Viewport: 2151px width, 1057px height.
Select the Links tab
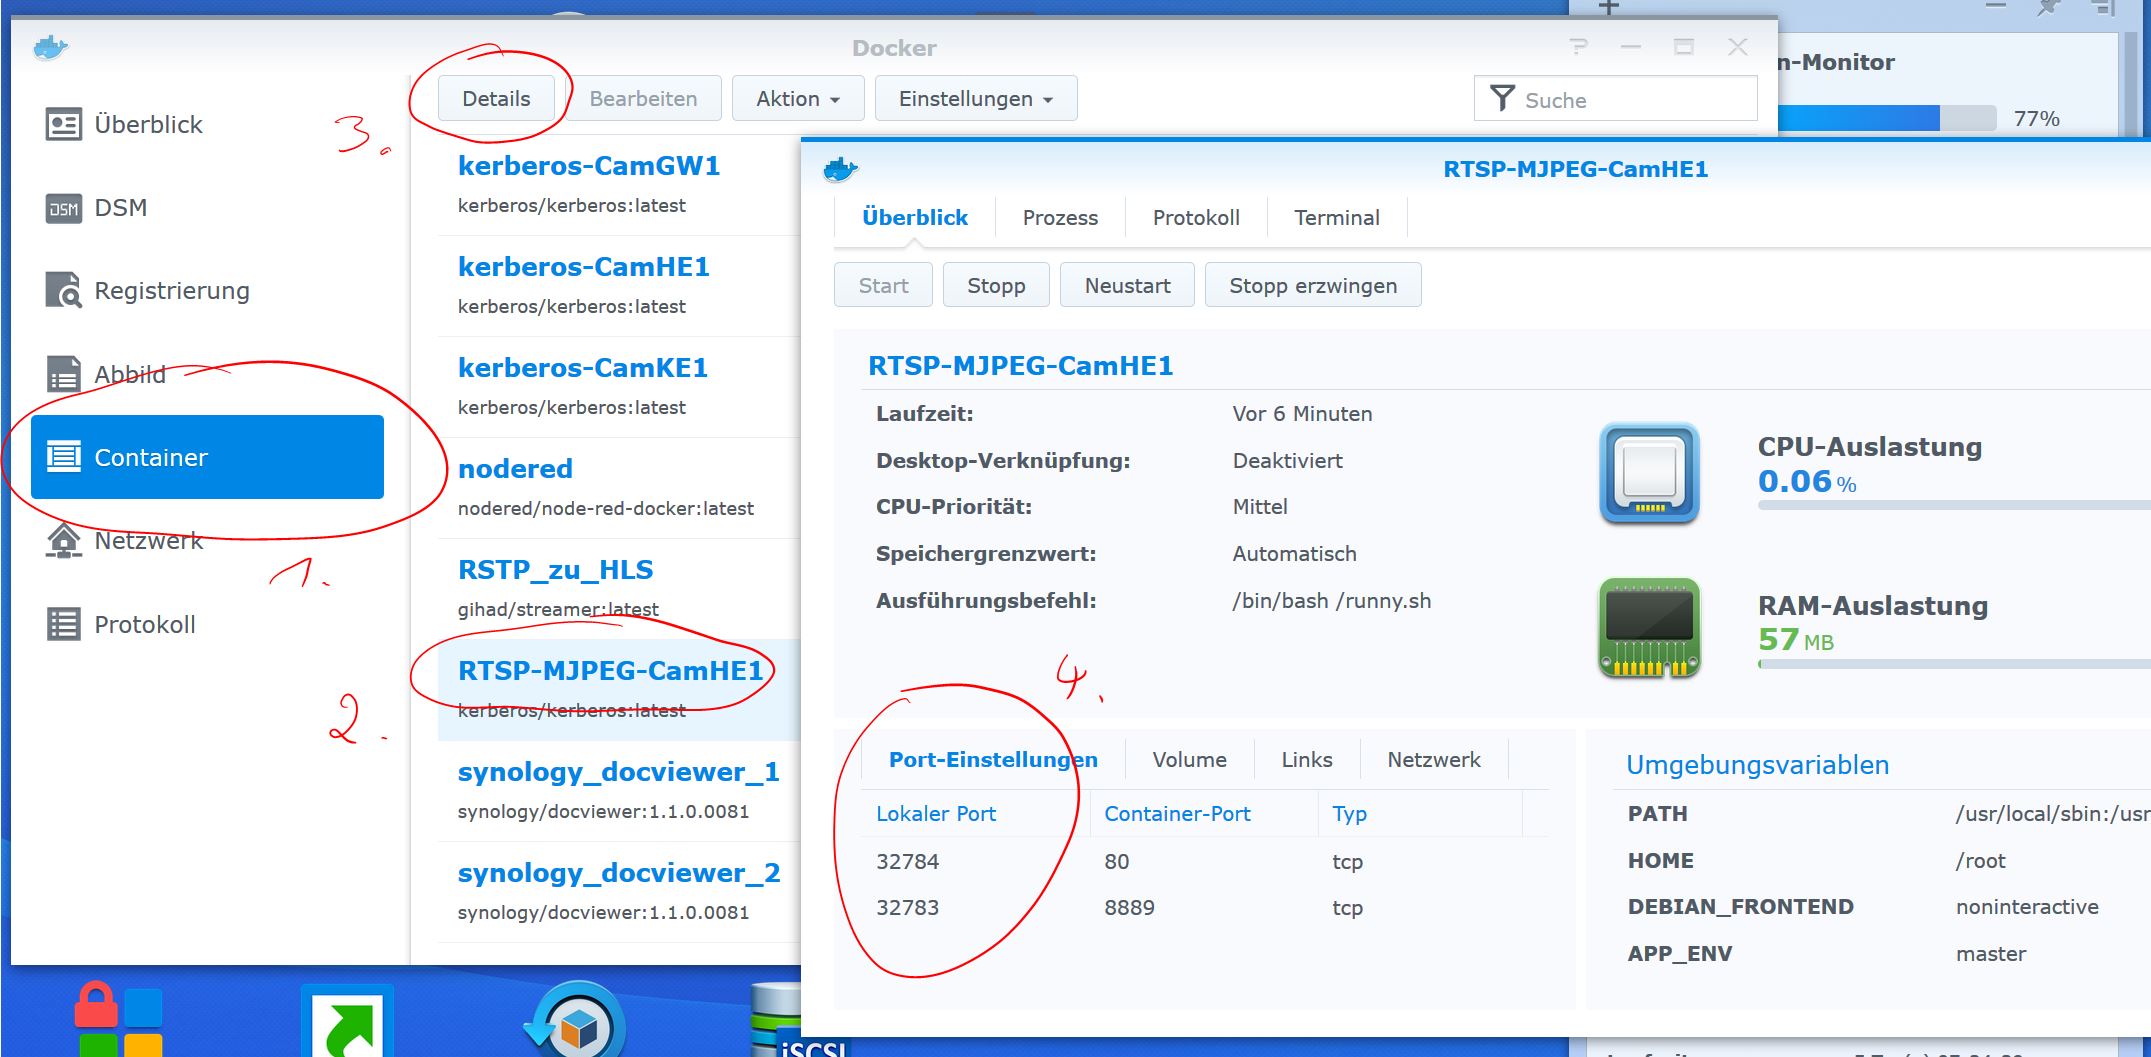click(1307, 759)
